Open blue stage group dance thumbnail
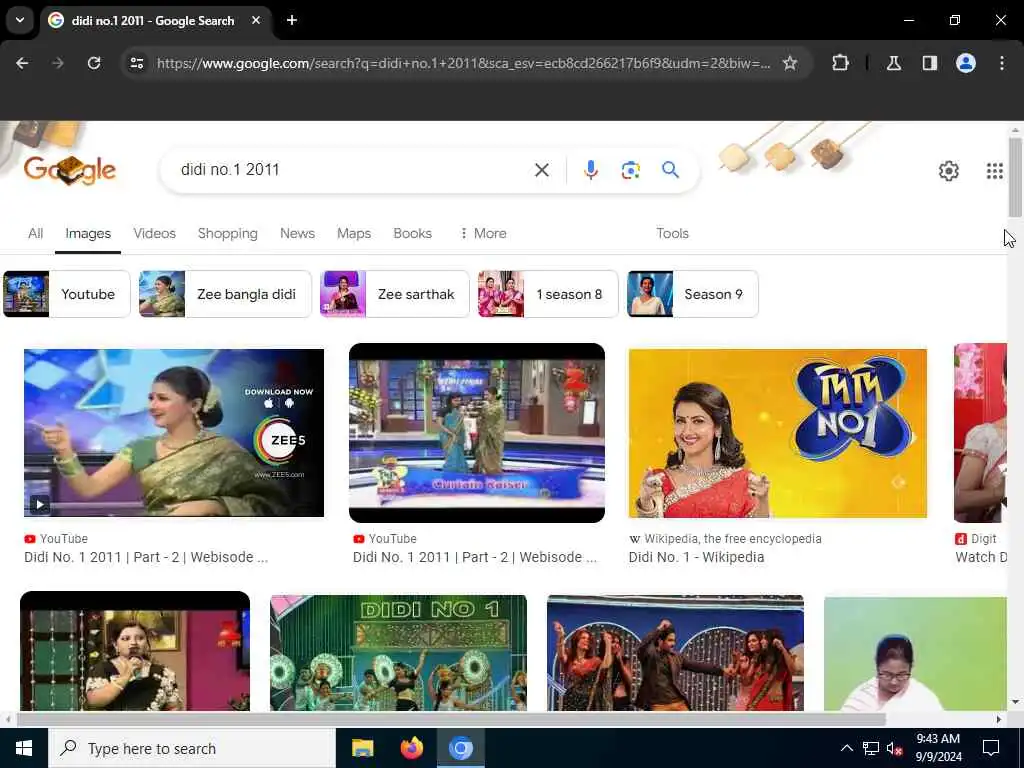 tap(675, 652)
